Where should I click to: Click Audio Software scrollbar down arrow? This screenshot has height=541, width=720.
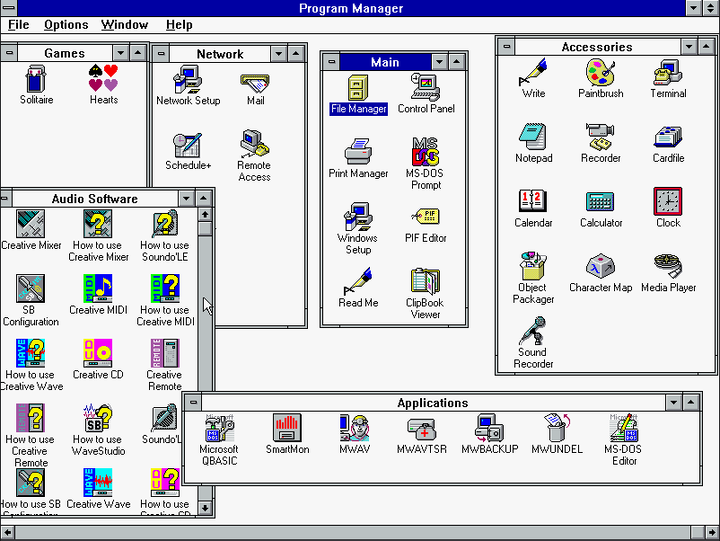(x=205, y=508)
